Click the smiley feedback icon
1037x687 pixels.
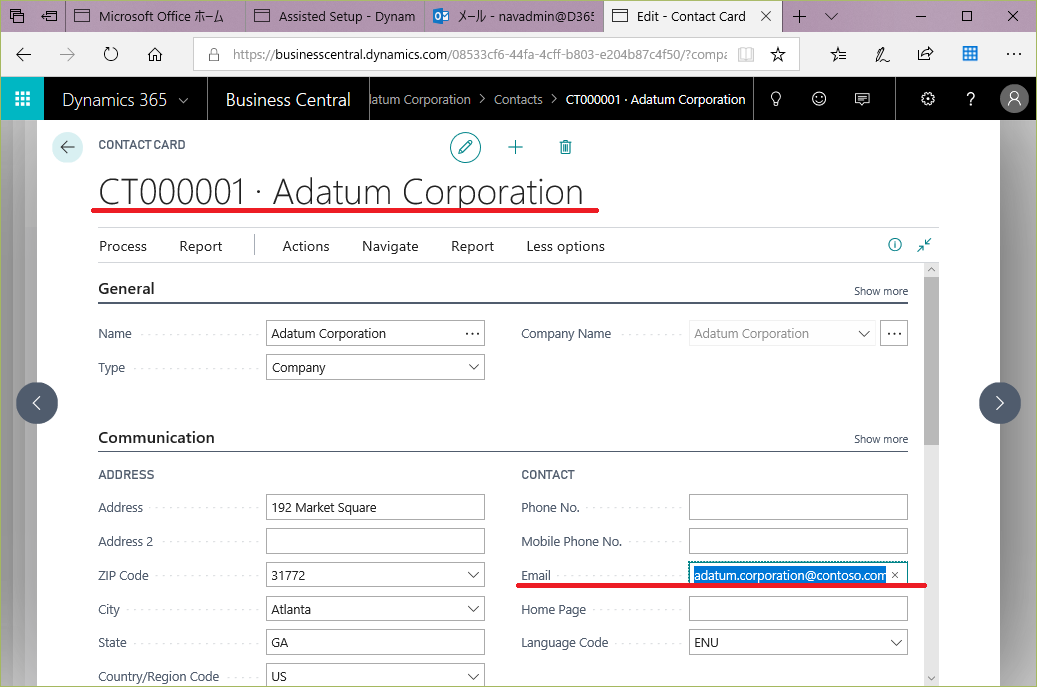(819, 99)
